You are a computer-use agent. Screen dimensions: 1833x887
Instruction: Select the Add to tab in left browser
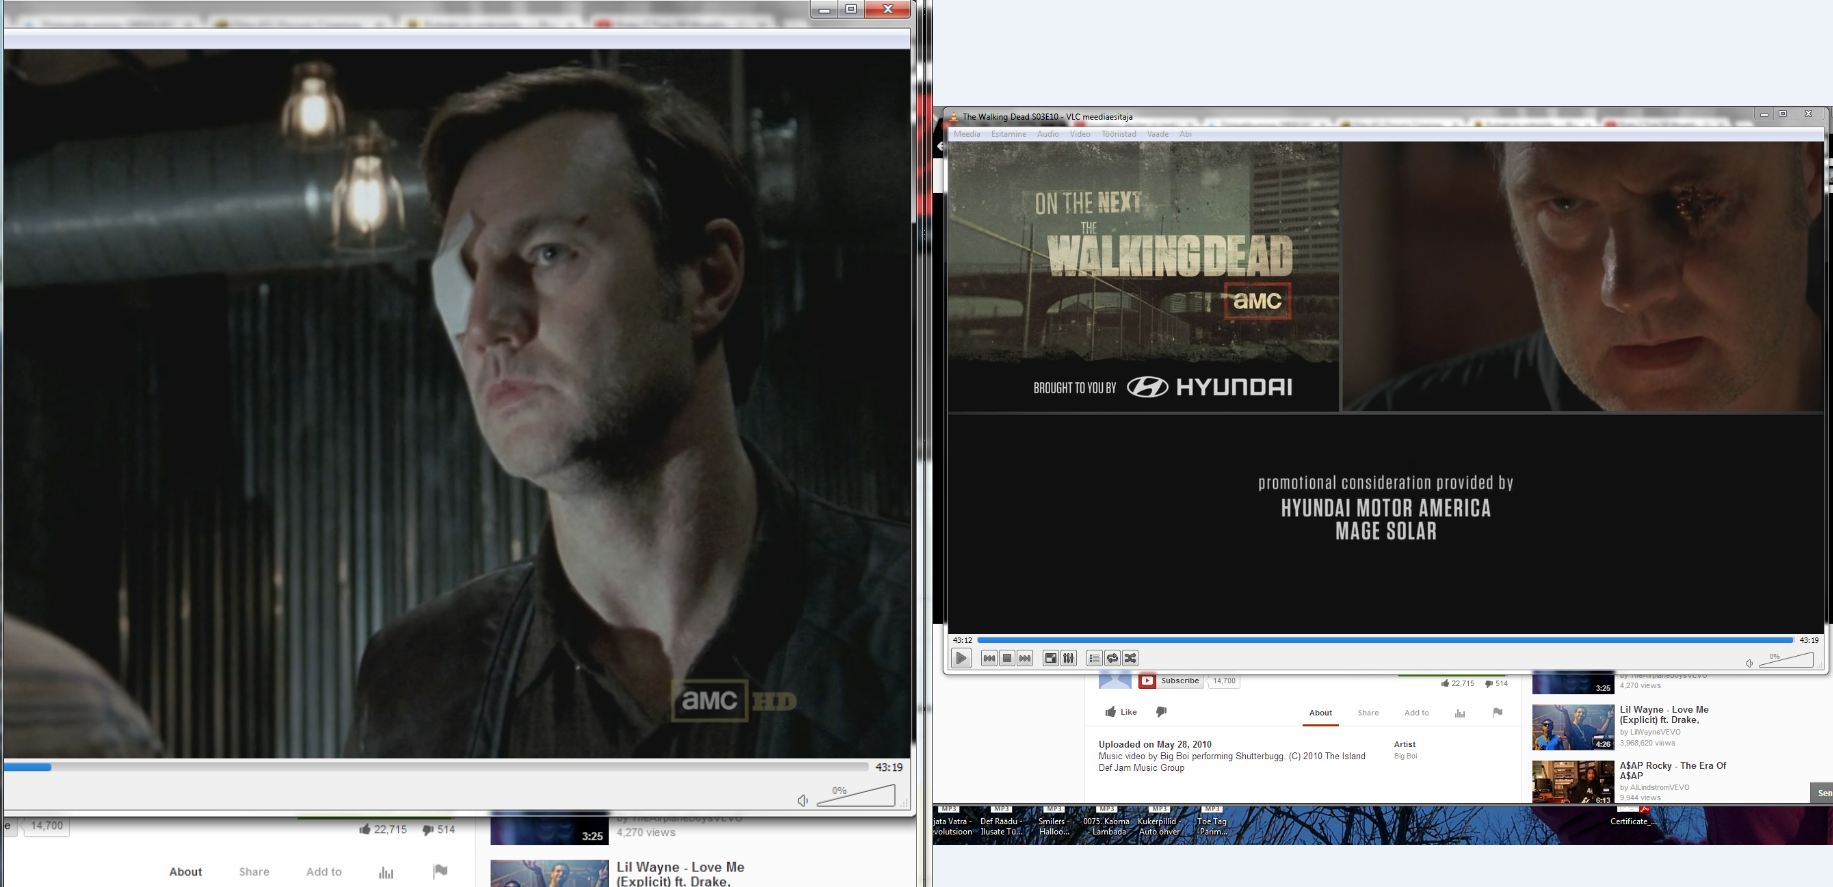click(324, 872)
